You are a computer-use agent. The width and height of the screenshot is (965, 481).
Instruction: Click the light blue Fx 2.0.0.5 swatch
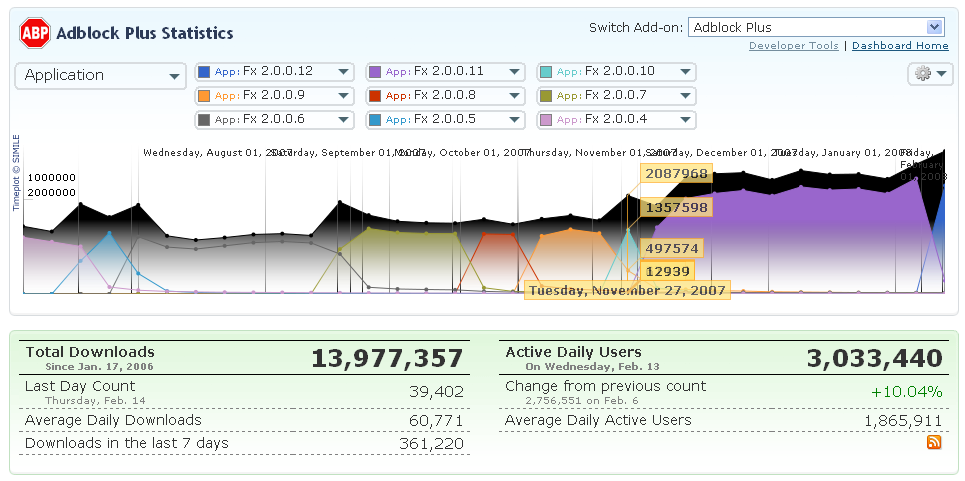click(x=375, y=120)
